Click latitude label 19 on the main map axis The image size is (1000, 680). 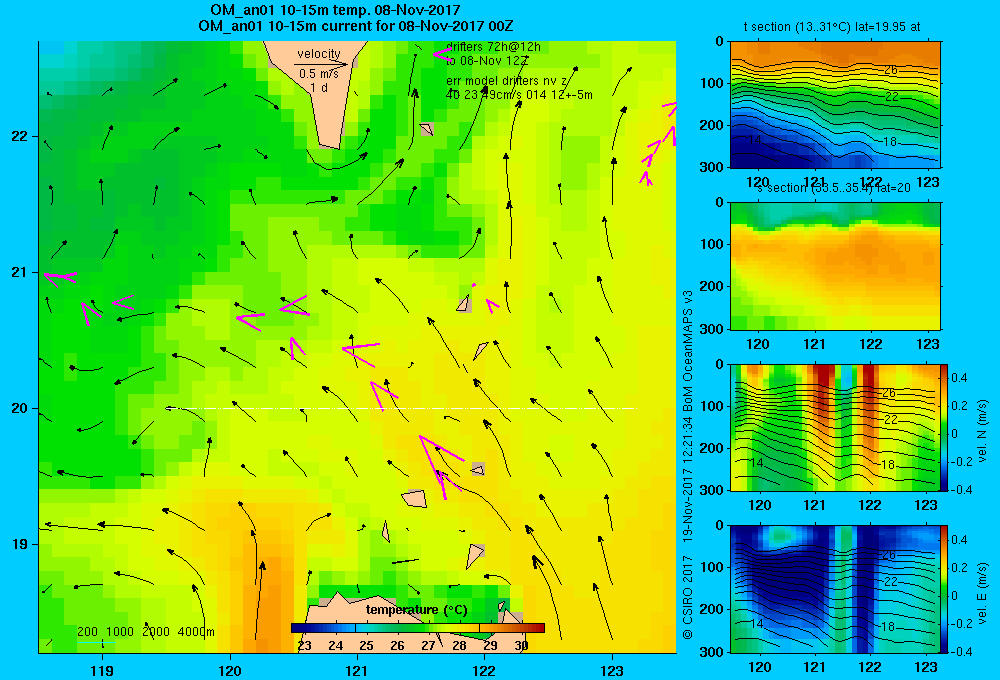coord(20,544)
